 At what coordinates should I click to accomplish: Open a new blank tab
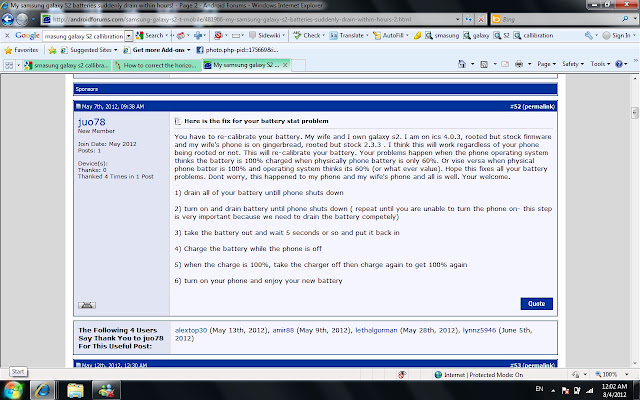click(x=298, y=65)
